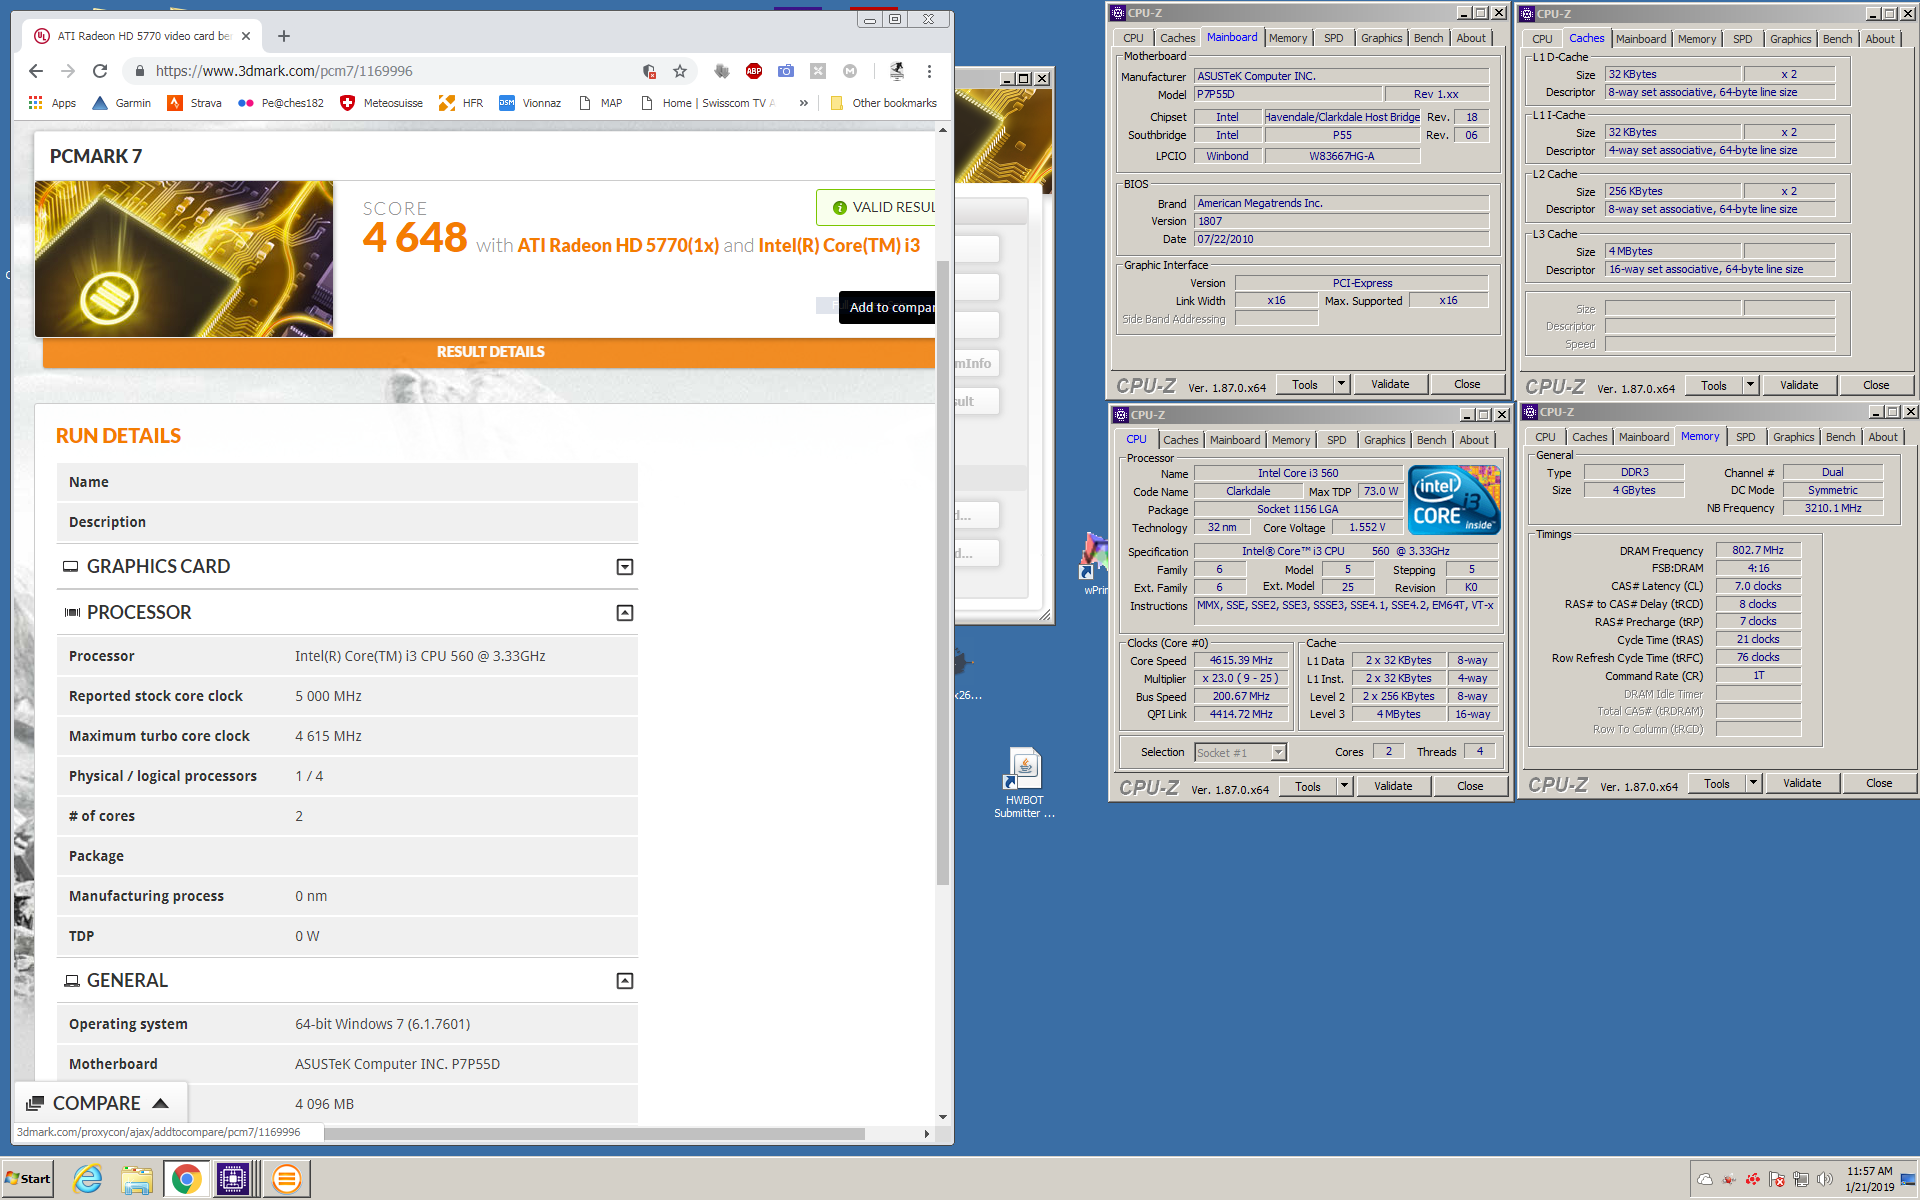The image size is (1920, 1200).
Task: Open Windows Explorer from taskbar
Action: pos(137,1179)
